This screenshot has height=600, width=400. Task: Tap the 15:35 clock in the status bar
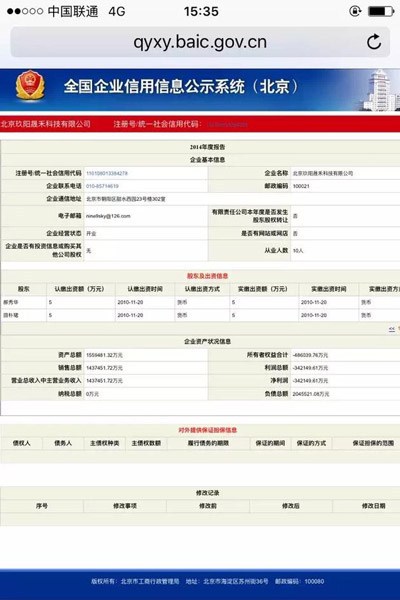point(201,11)
